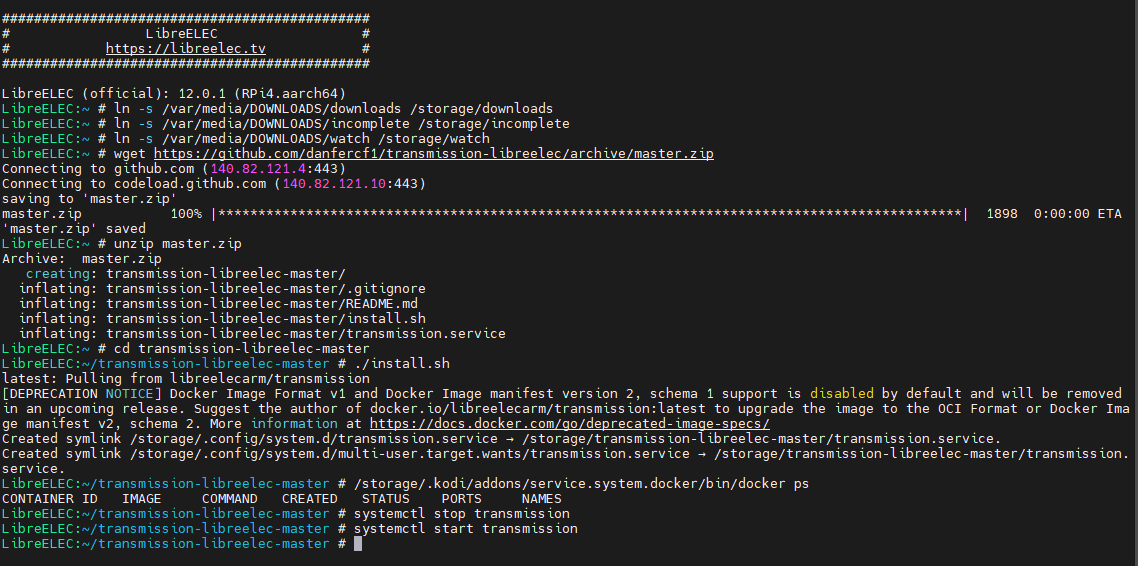Click the "systemctl stop transmission" command
This screenshot has height=566, width=1138.
pos(461,514)
